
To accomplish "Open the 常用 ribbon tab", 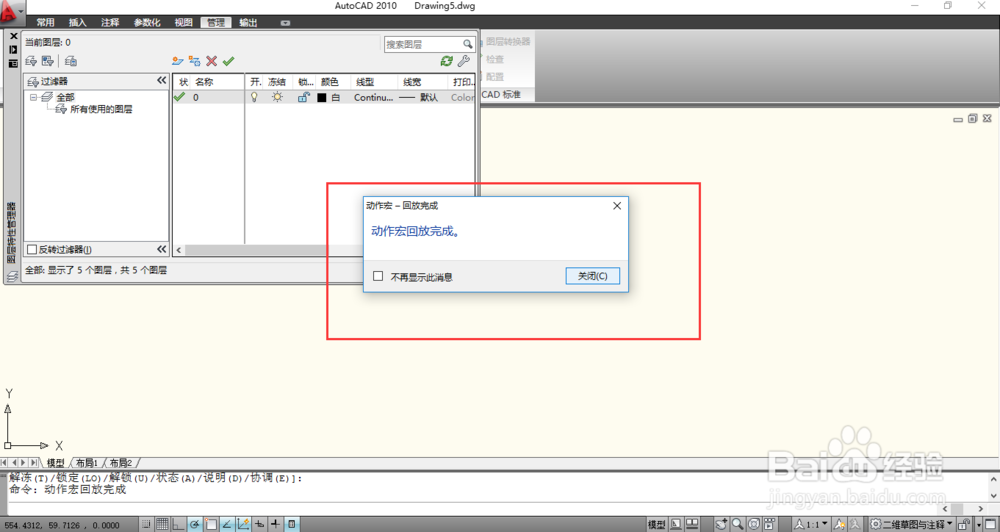I will (x=45, y=22).
